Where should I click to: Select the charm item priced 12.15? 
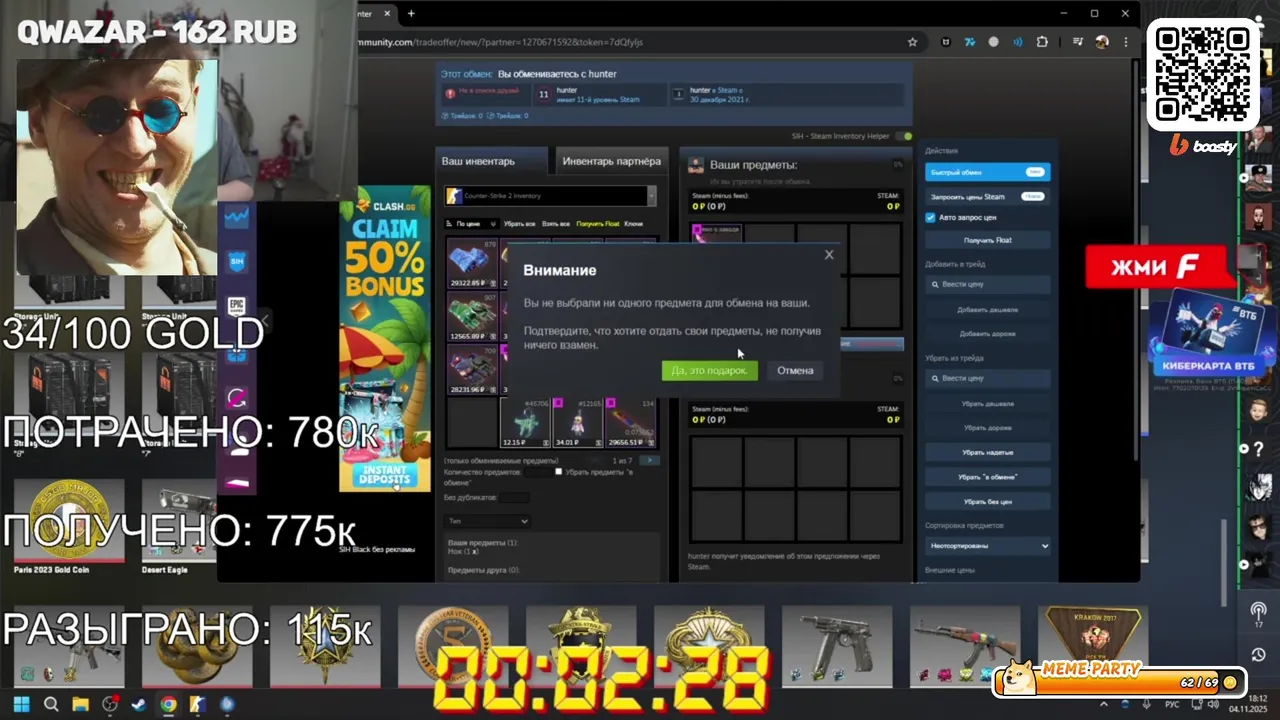point(525,422)
